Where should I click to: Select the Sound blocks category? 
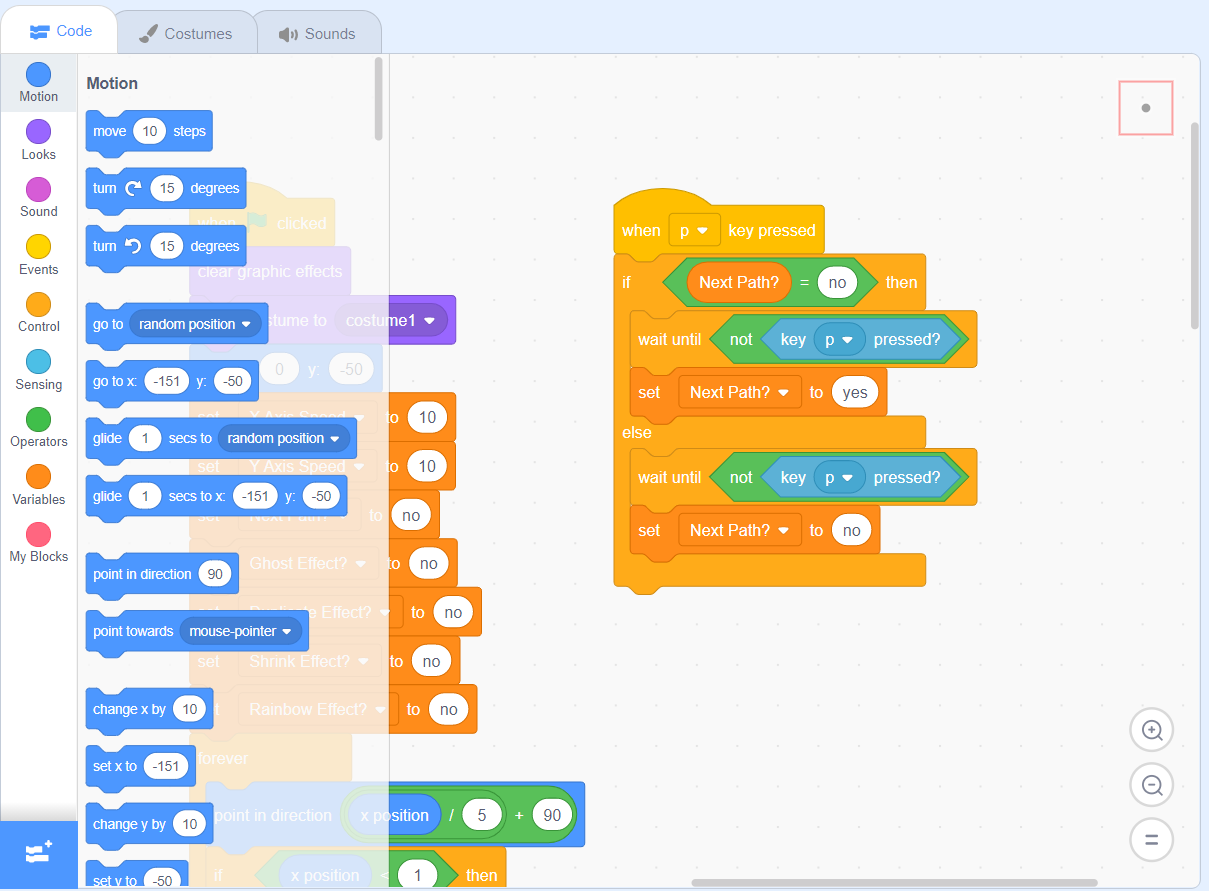point(38,194)
